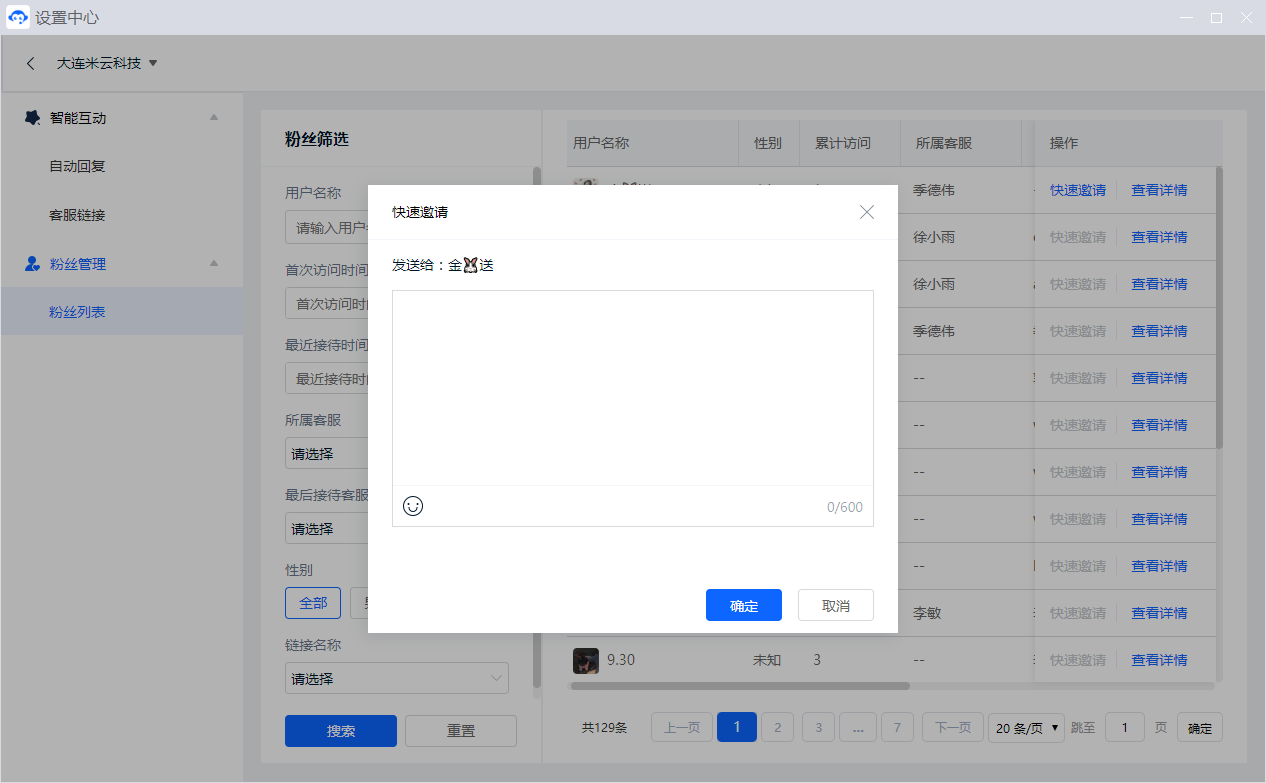Collapse the 粉丝管理 menu section
The width and height of the screenshot is (1266, 783).
[x=213, y=264]
